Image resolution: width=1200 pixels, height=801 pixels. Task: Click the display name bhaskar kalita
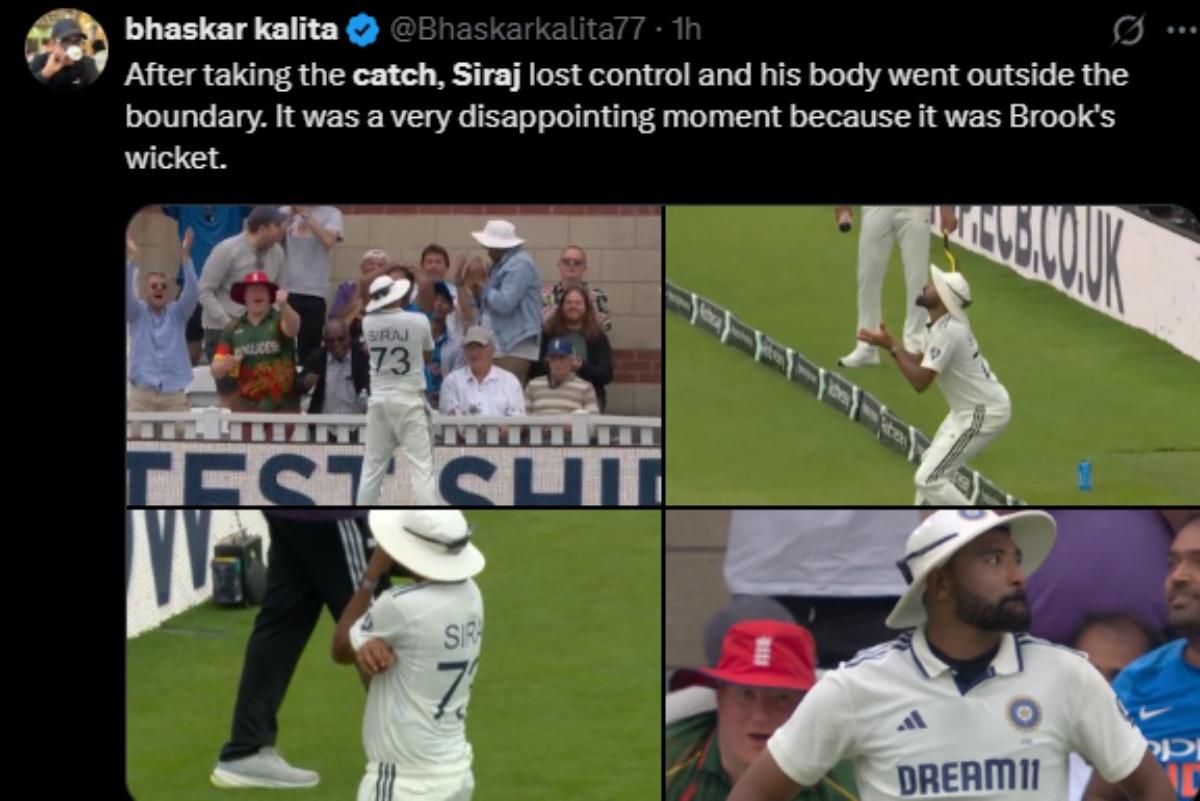(x=231, y=30)
